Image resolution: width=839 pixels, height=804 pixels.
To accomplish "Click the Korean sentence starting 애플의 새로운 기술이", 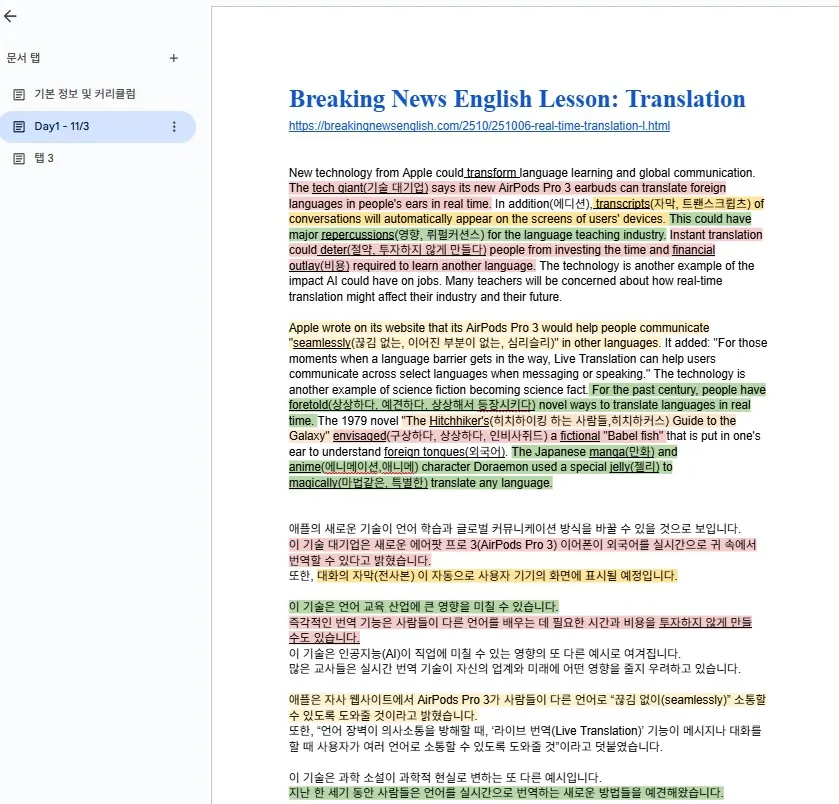I will click(x=514, y=529).
